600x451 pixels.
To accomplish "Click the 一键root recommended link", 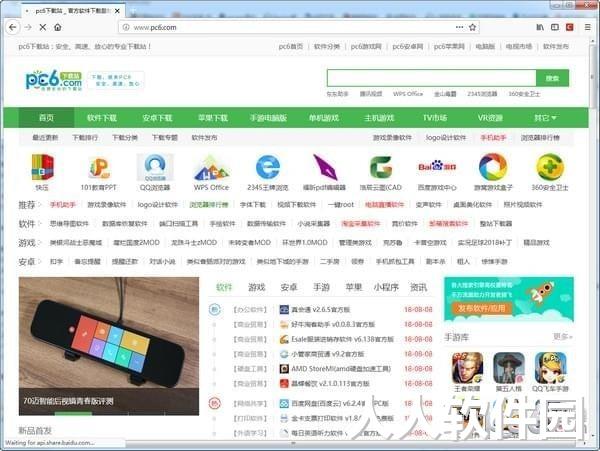I will [341, 205].
